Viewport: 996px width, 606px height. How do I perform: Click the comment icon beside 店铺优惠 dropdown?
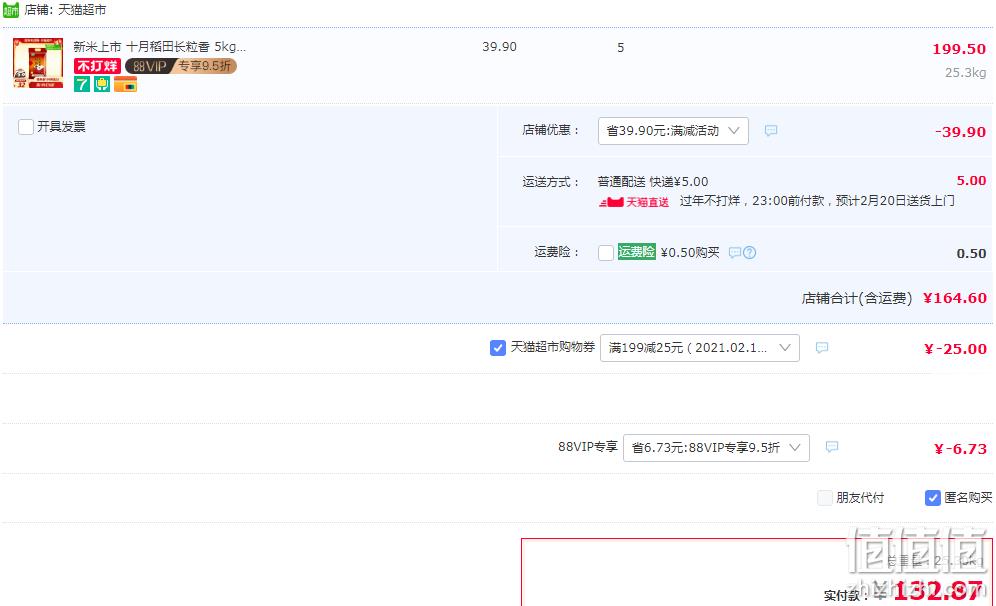point(771,131)
